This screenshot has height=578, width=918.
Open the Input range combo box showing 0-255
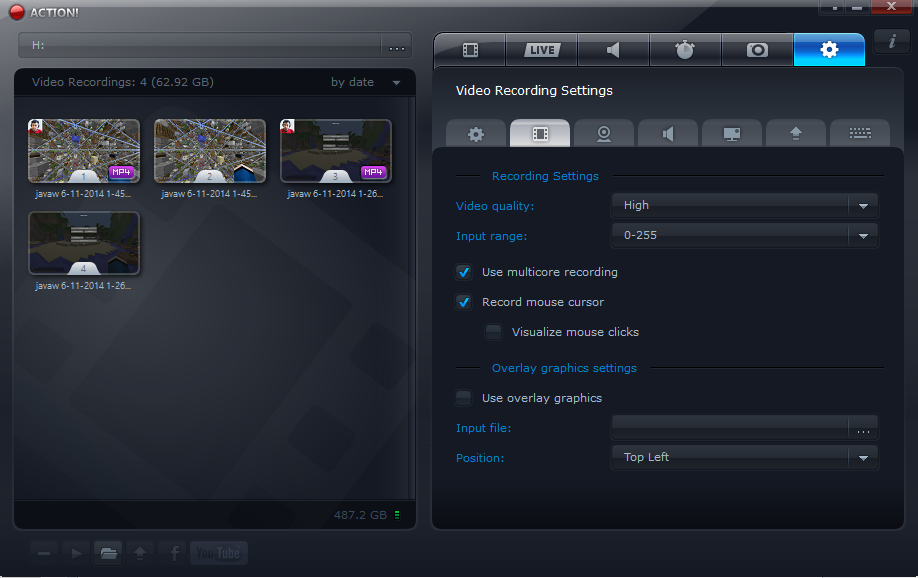pos(744,235)
